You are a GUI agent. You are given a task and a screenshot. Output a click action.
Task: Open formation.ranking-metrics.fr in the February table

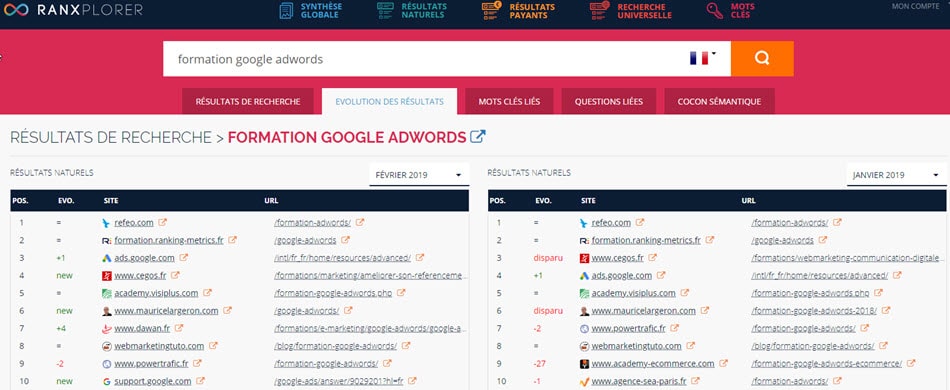click(169, 240)
